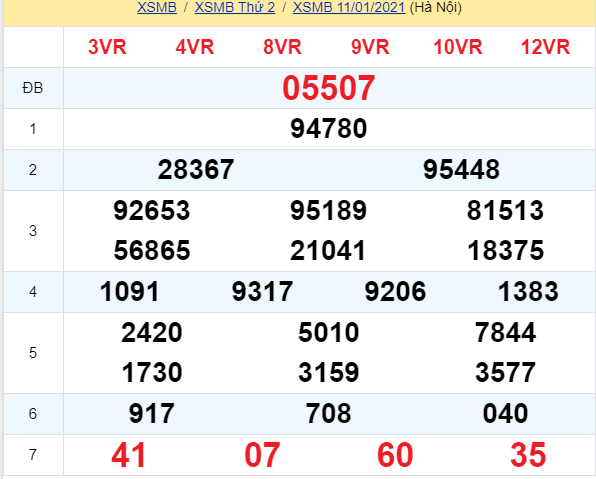Select seventh prize number 41
Viewport: 596px width, 479px height.
[x=129, y=455]
